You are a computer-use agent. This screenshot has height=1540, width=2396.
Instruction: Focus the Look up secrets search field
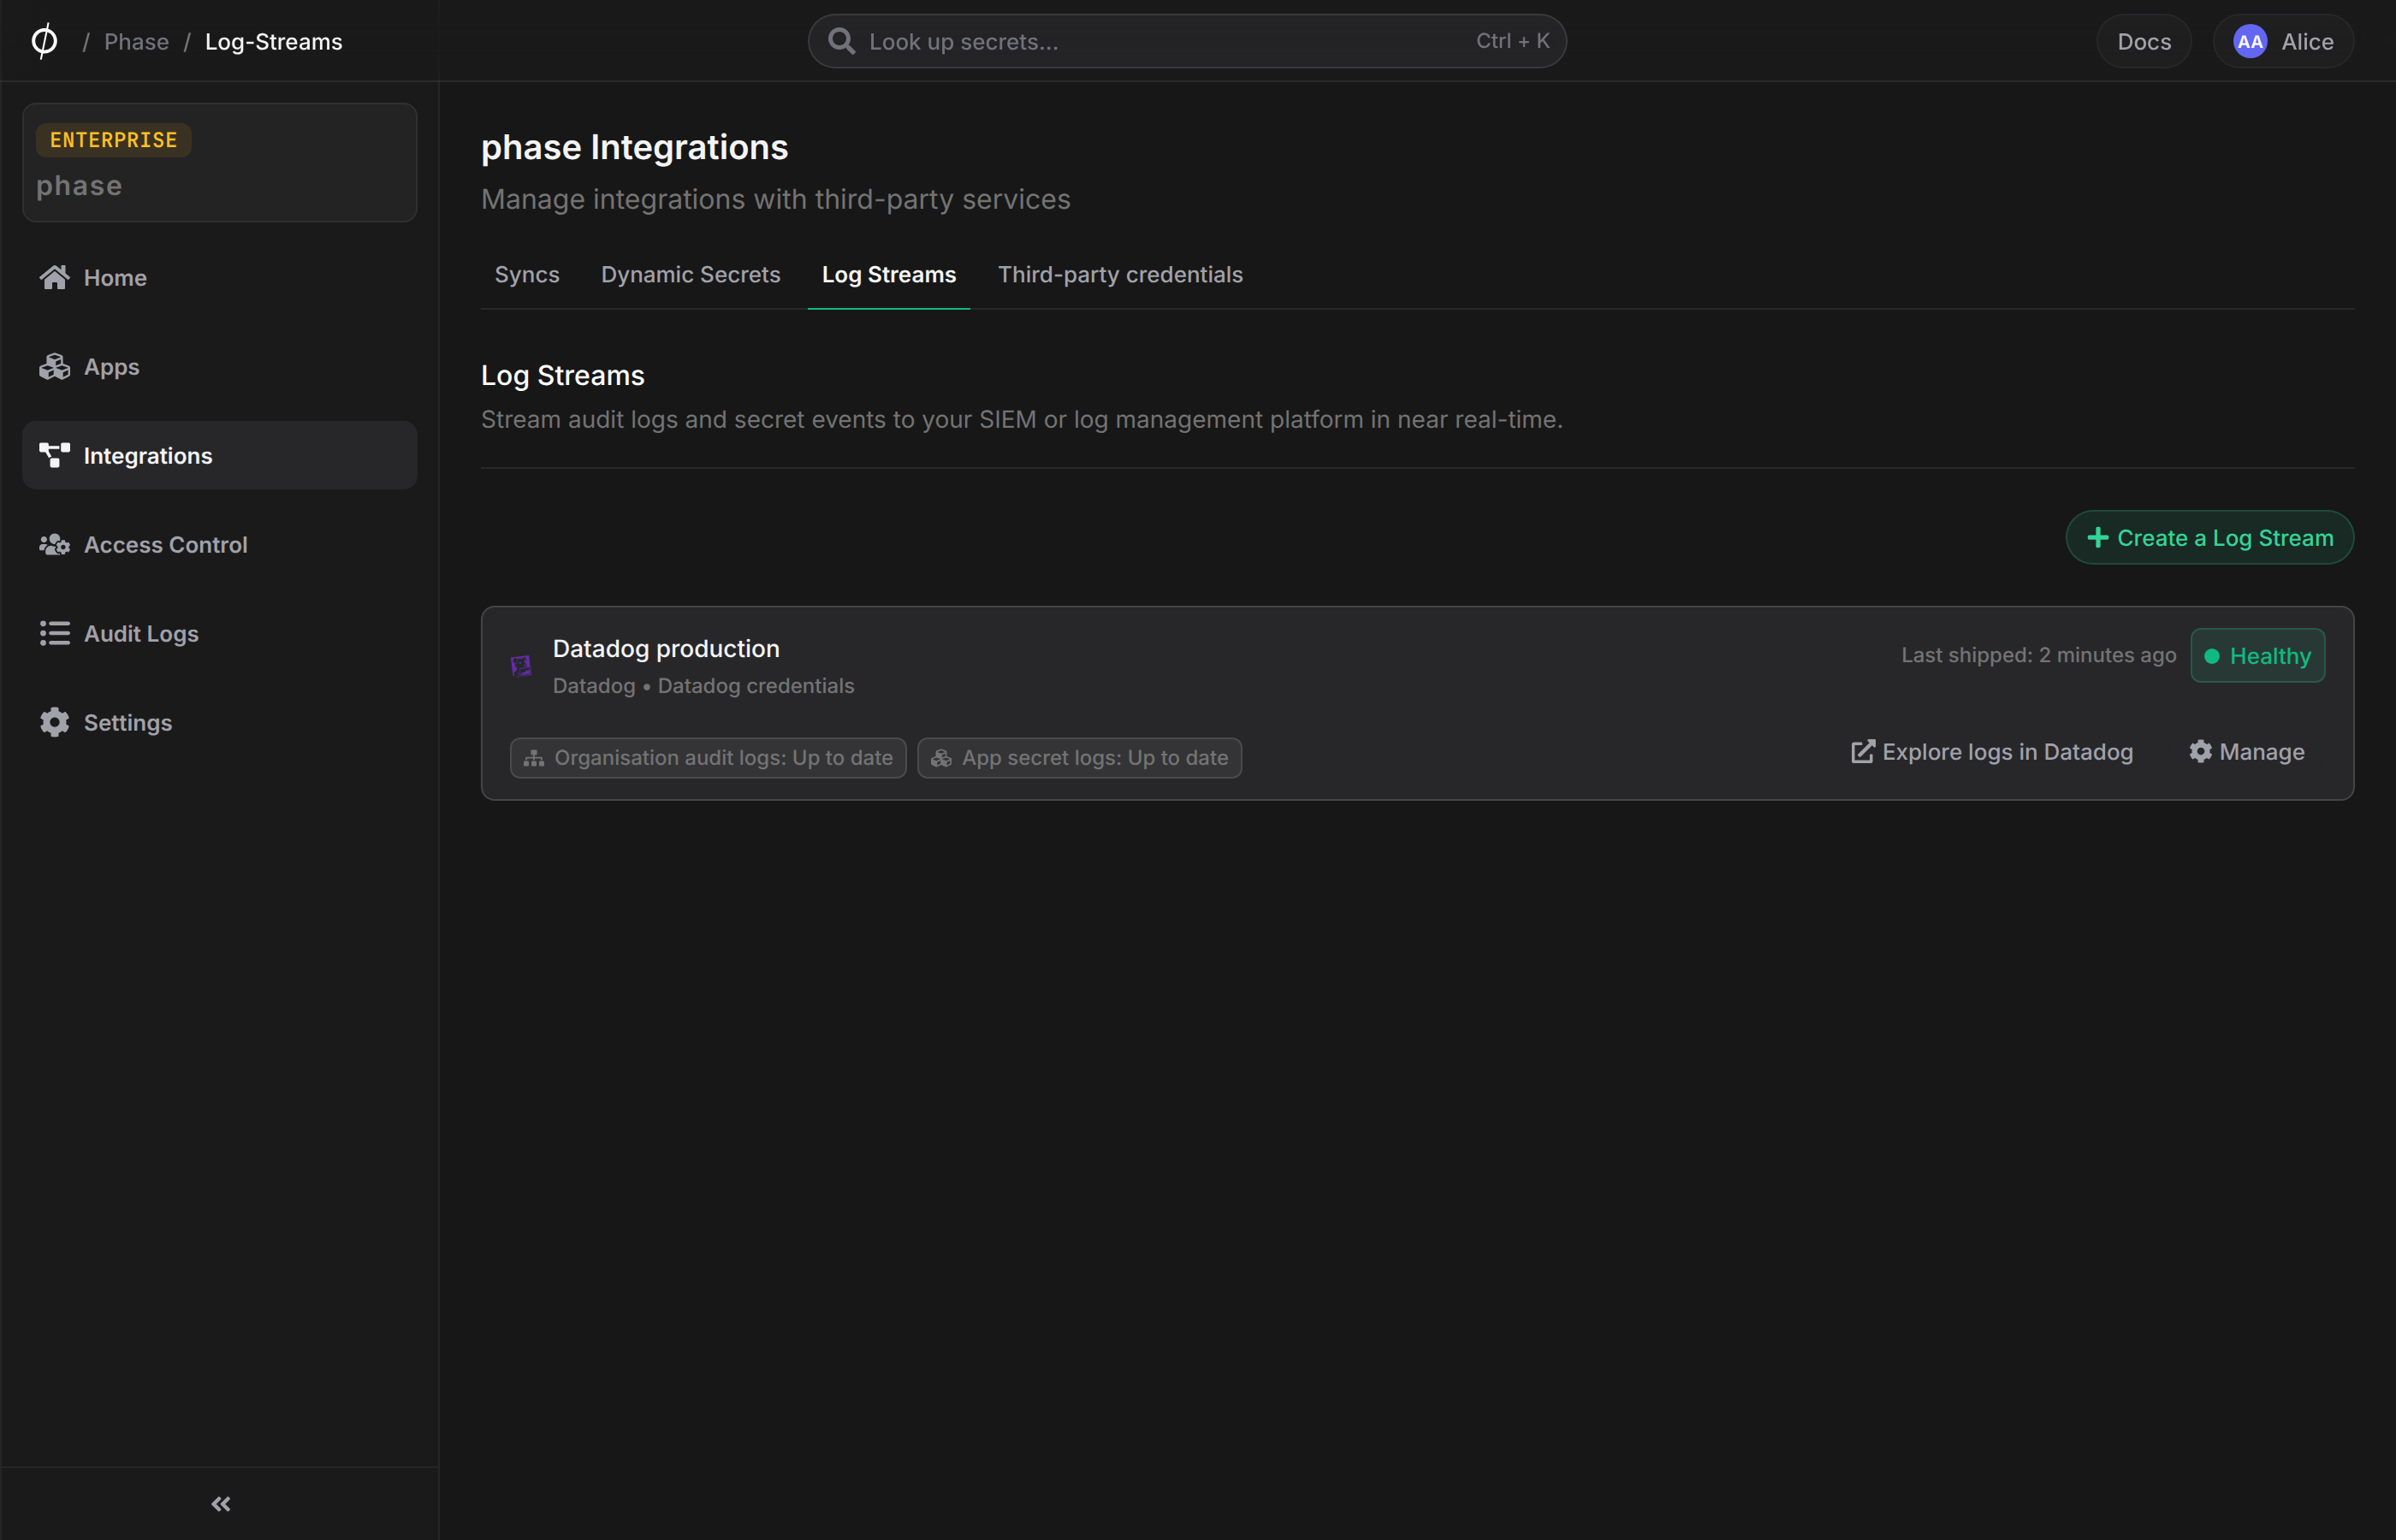coord(1187,41)
